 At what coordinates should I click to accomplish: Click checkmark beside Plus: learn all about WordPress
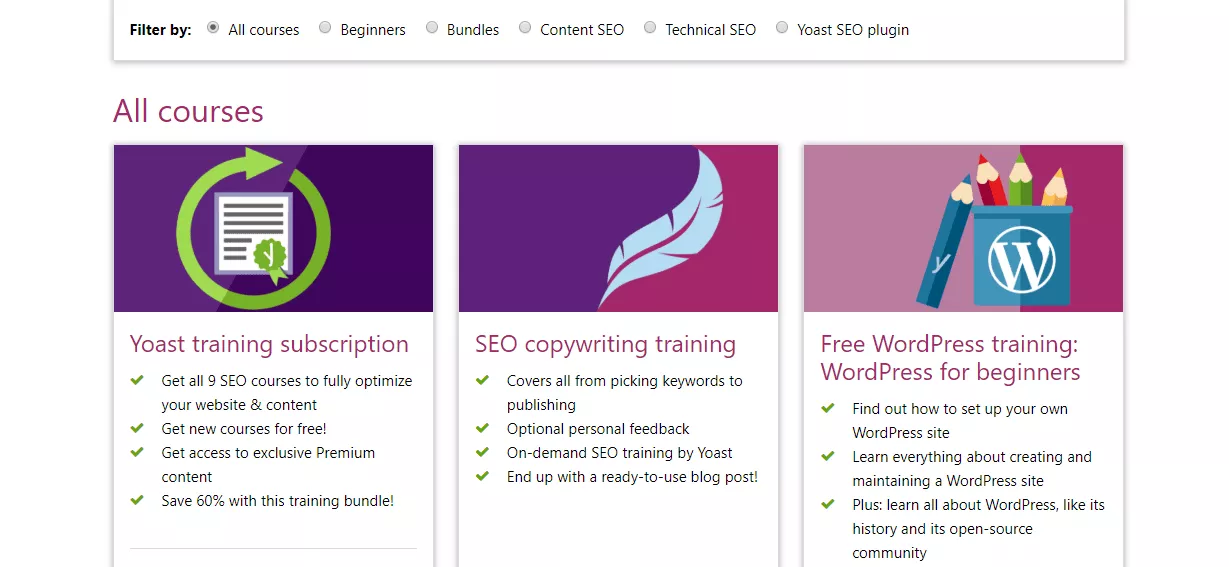828,504
